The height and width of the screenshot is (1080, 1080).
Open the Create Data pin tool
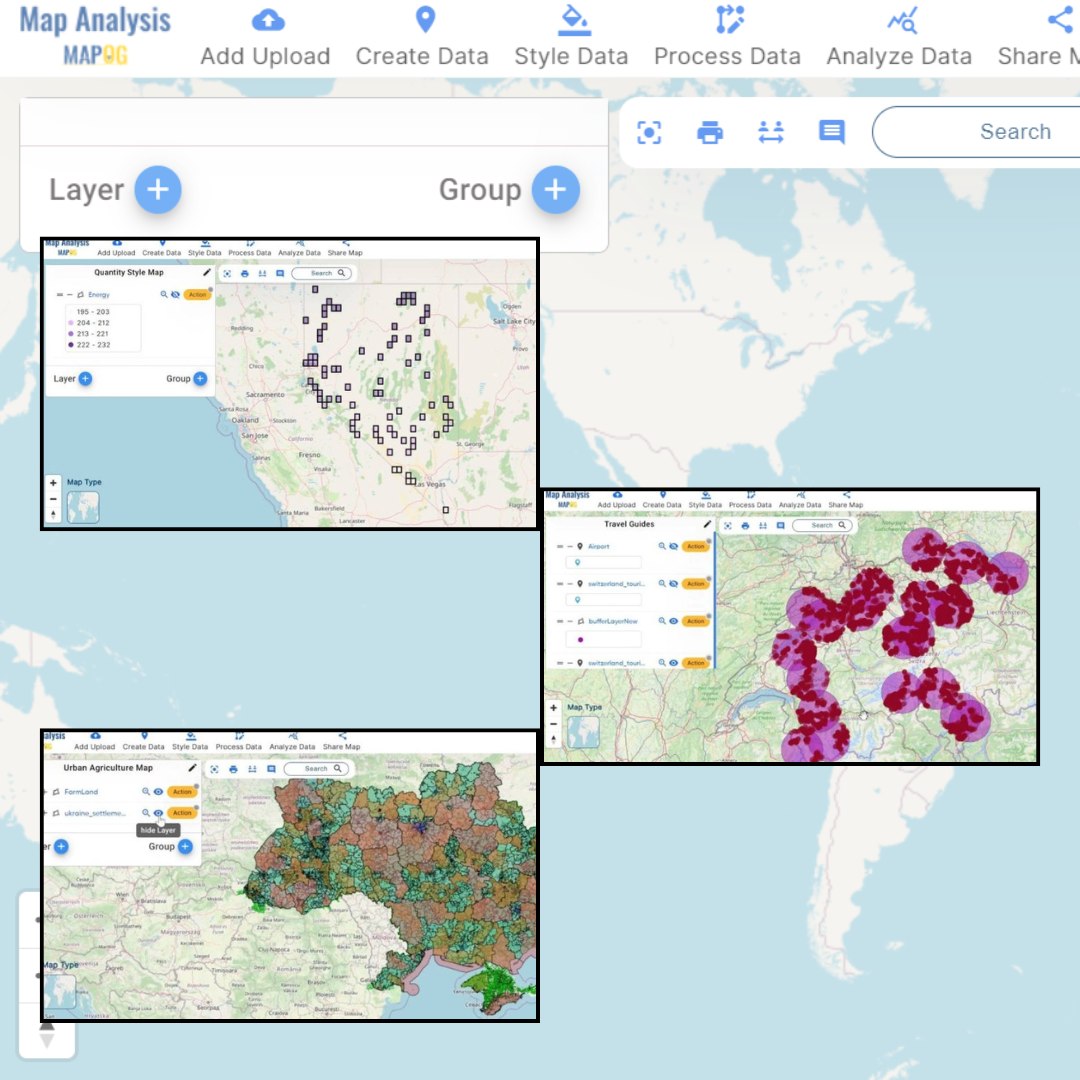pos(423,19)
